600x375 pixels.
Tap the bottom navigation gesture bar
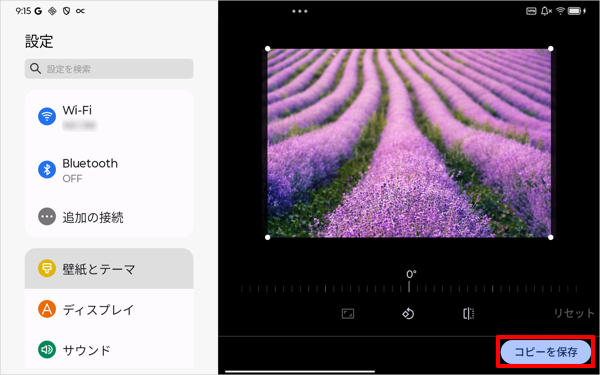300,371
